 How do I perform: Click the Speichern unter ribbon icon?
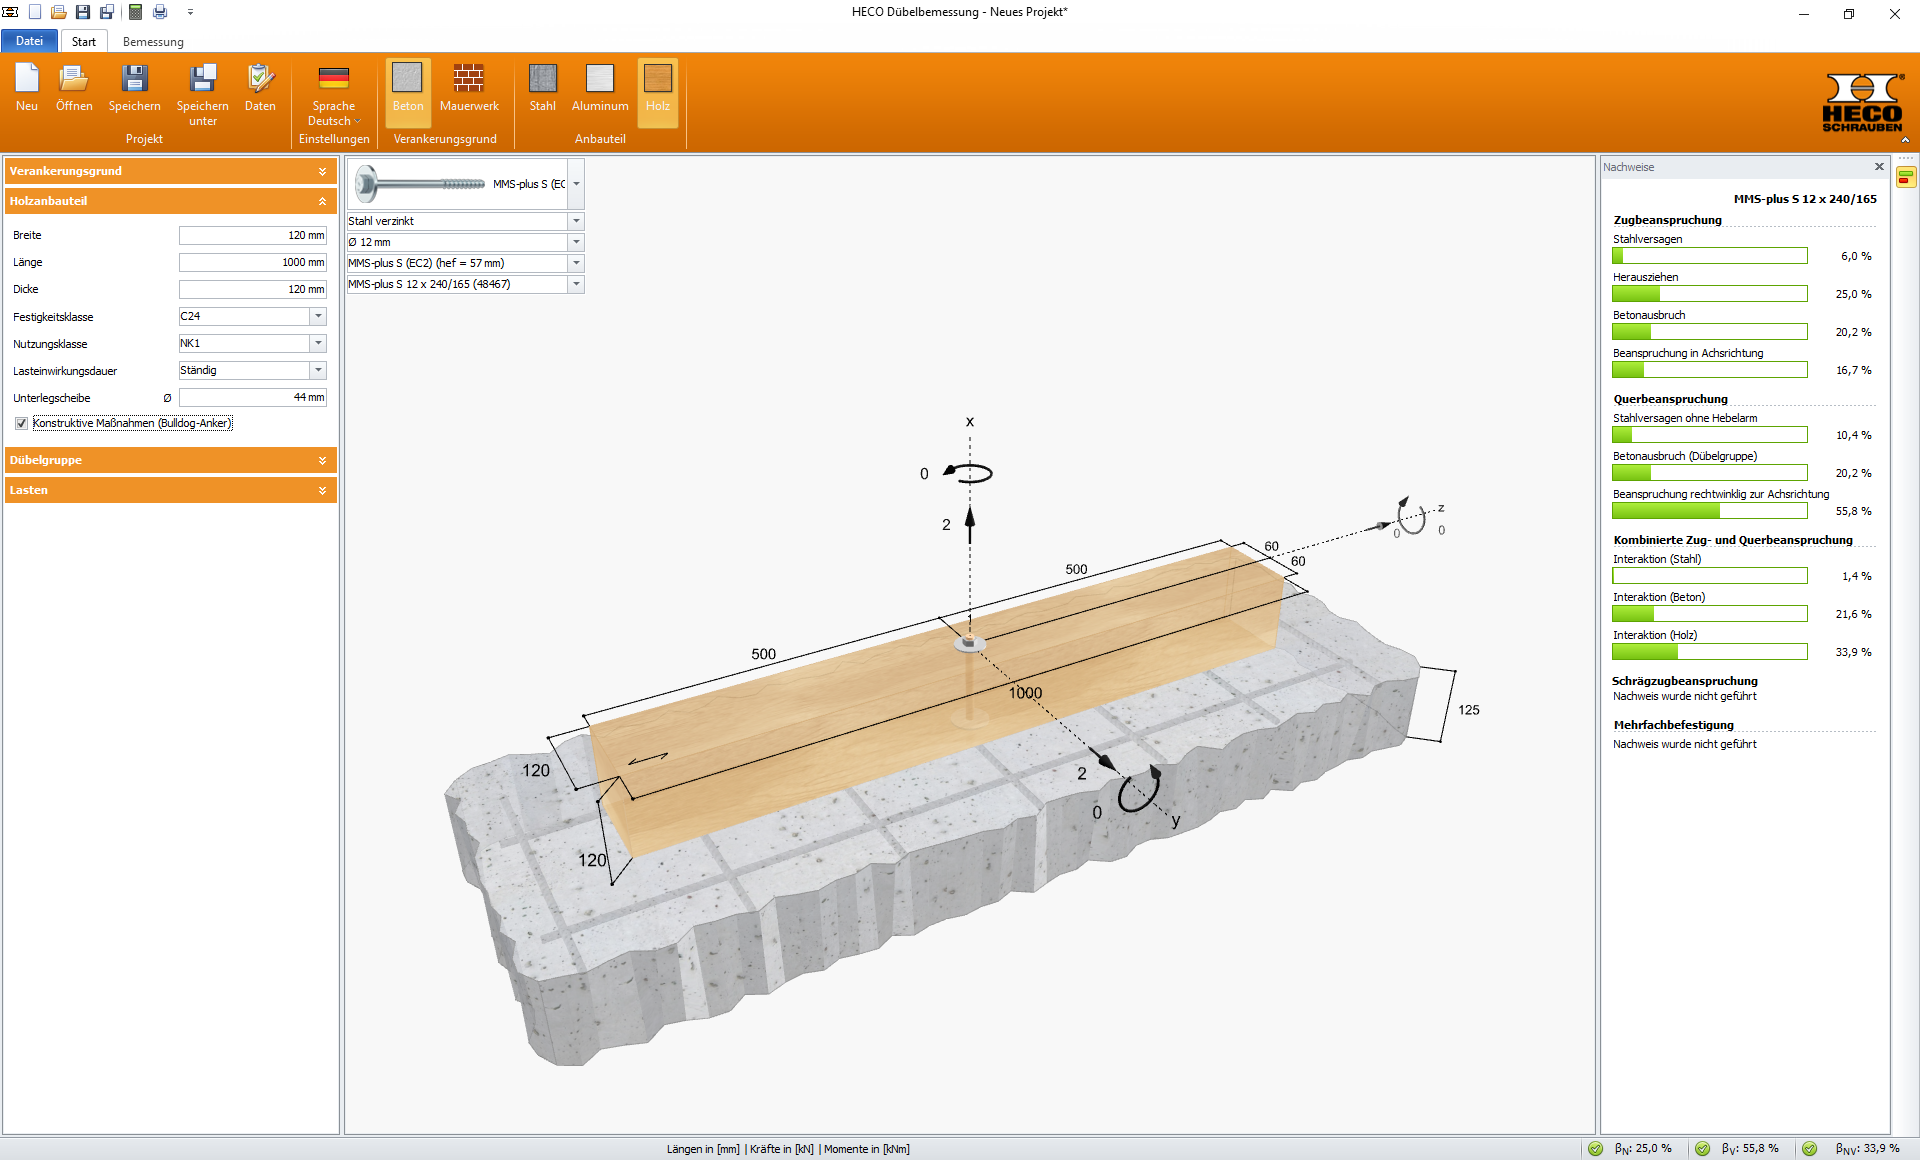click(203, 95)
